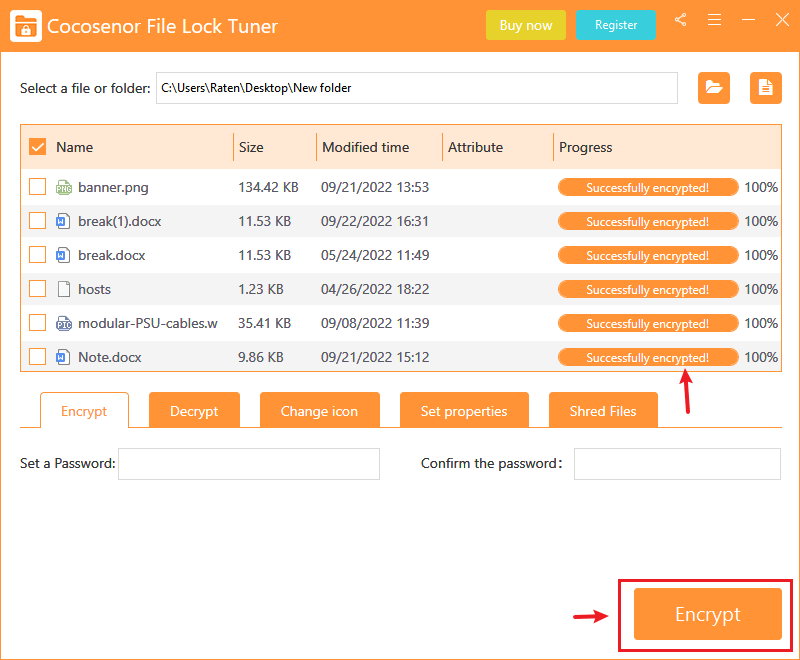Click the Buy now button
Viewport: 800px width, 660px height.
click(x=526, y=25)
